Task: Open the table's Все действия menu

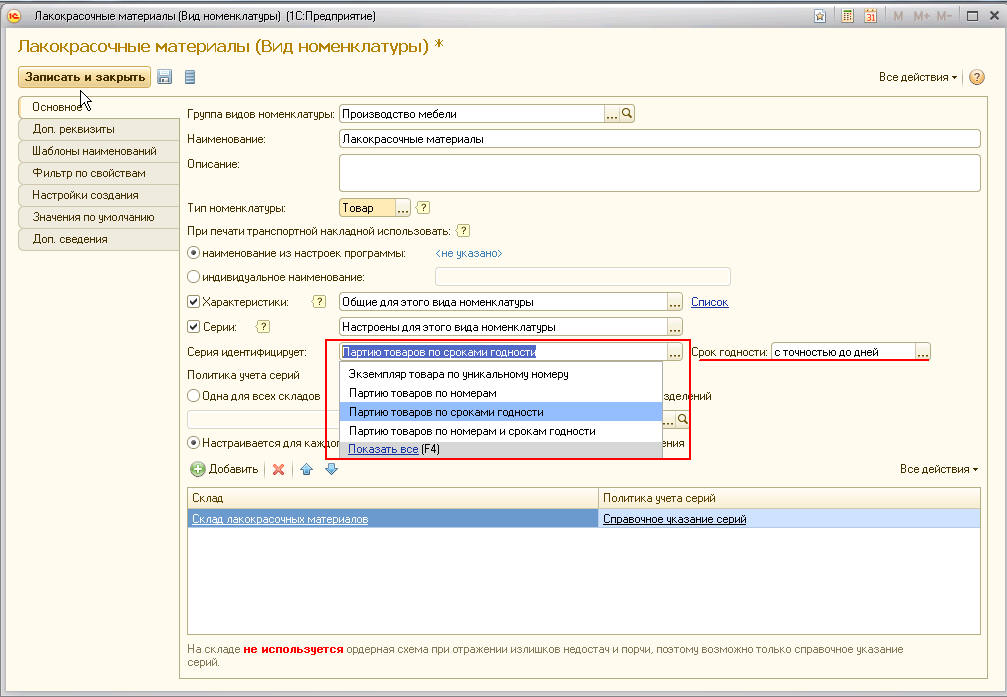Action: click(x=938, y=469)
